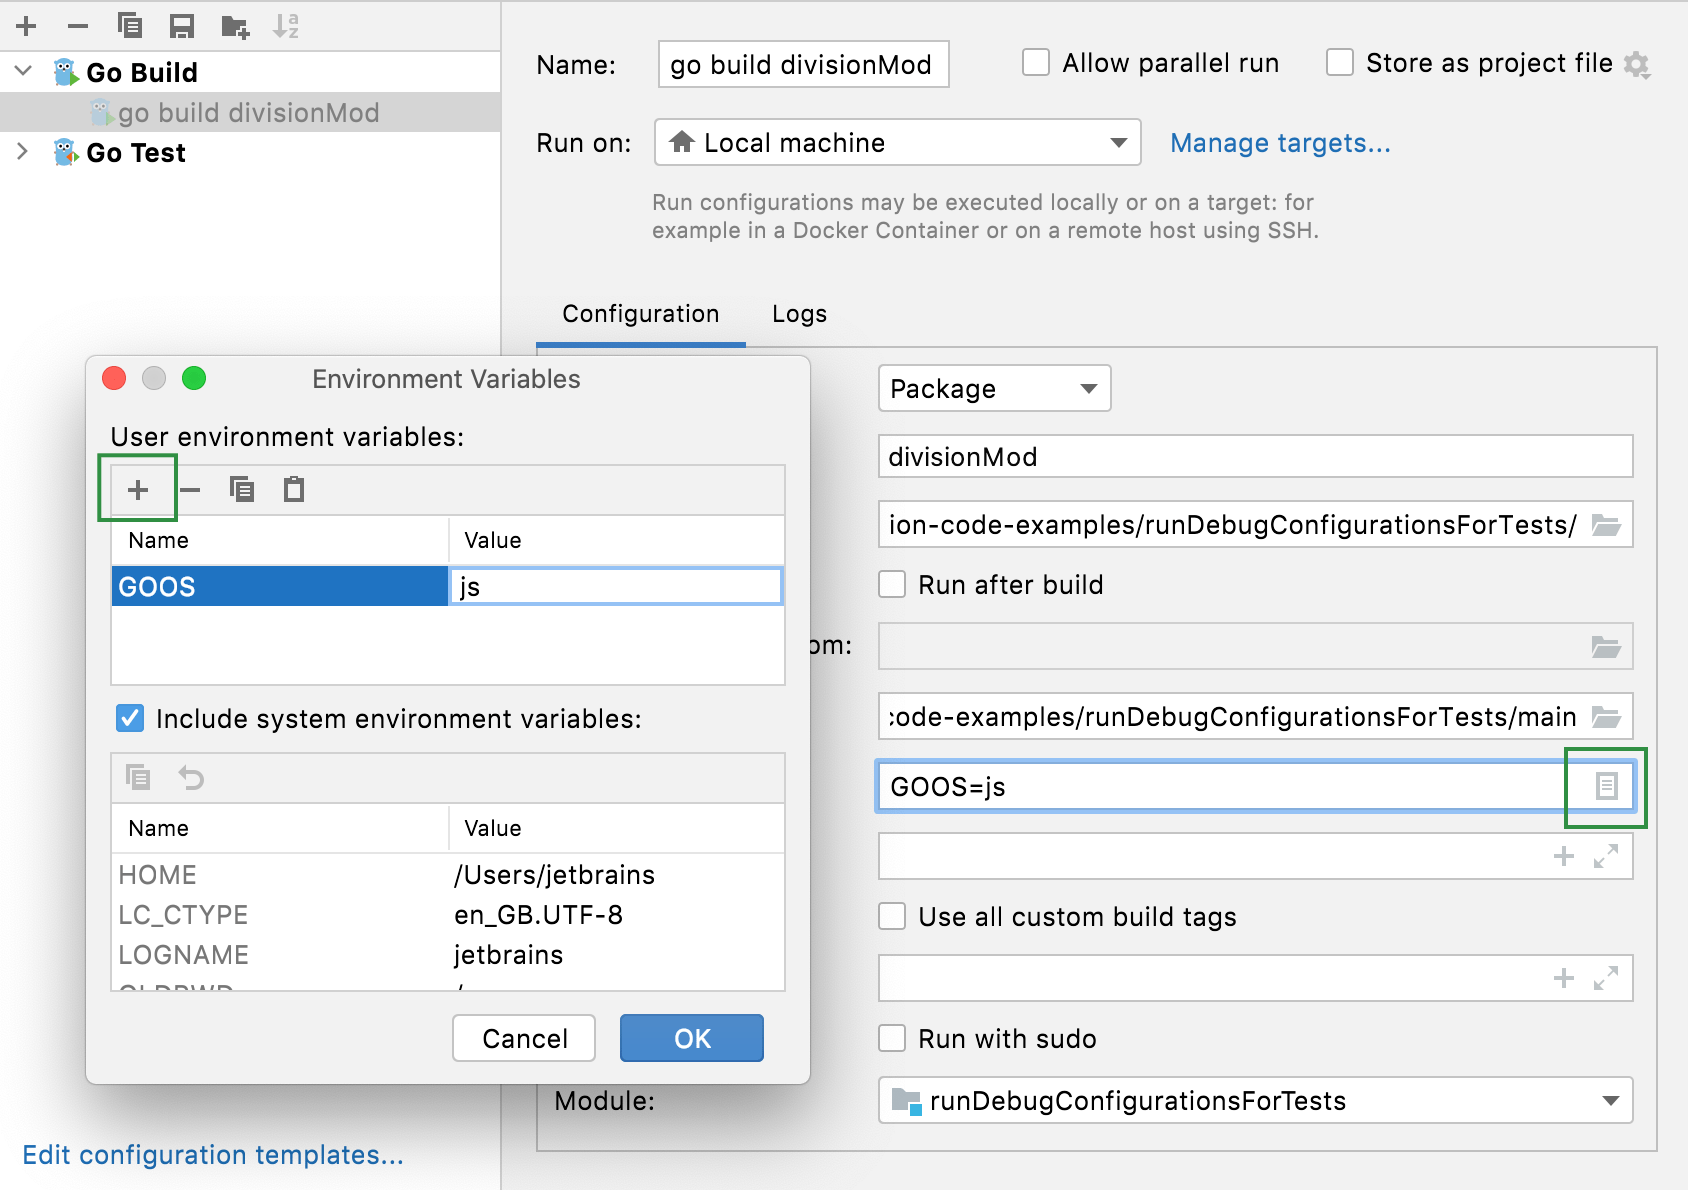Click Manage targets link

tap(1280, 143)
